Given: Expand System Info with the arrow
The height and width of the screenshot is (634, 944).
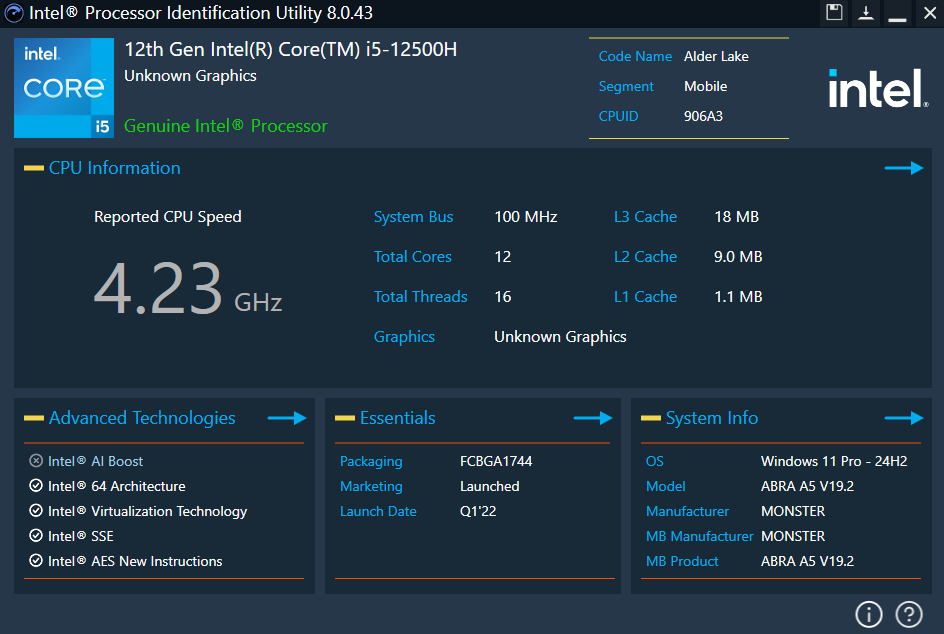Looking at the screenshot, I should click(904, 418).
